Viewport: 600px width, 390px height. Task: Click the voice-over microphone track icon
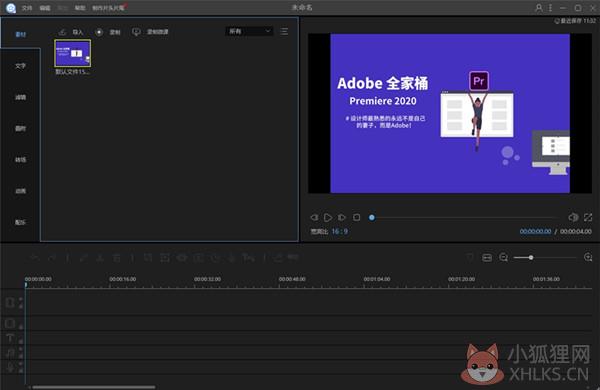(x=10, y=367)
